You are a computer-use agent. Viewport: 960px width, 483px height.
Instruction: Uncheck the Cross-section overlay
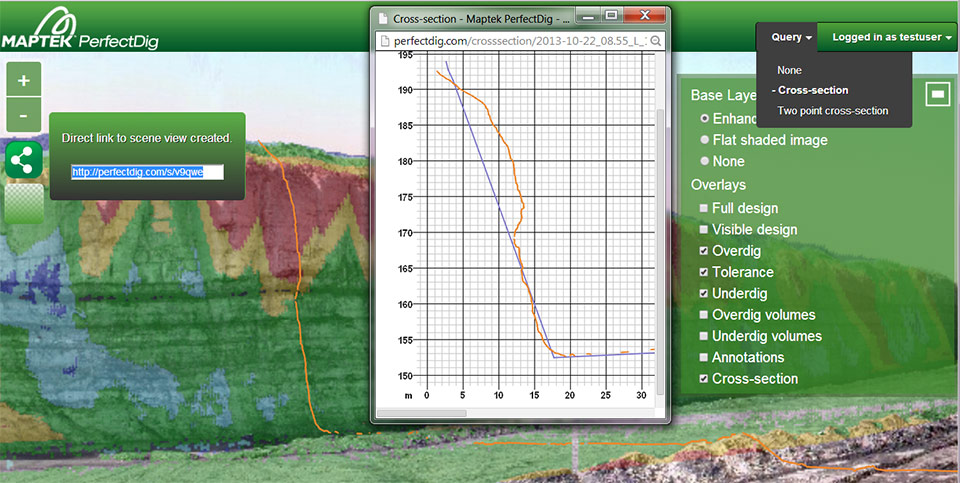pyautogui.click(x=704, y=378)
